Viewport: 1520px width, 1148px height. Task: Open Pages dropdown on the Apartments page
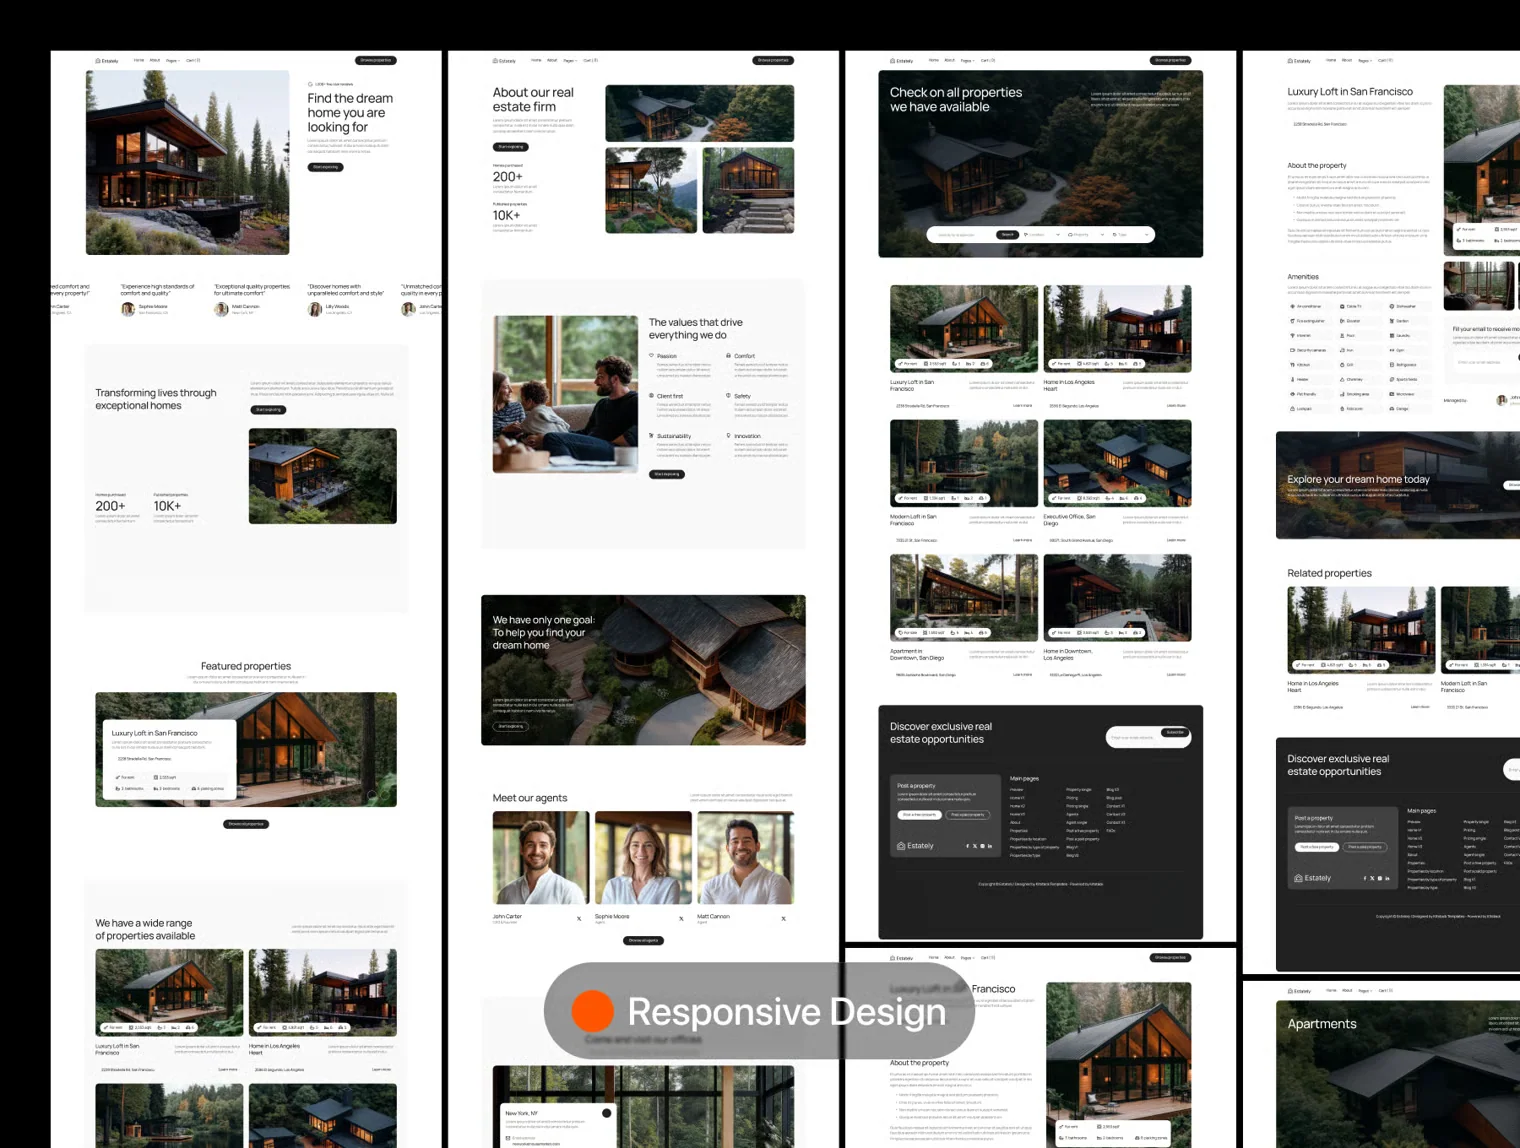[x=1365, y=991]
